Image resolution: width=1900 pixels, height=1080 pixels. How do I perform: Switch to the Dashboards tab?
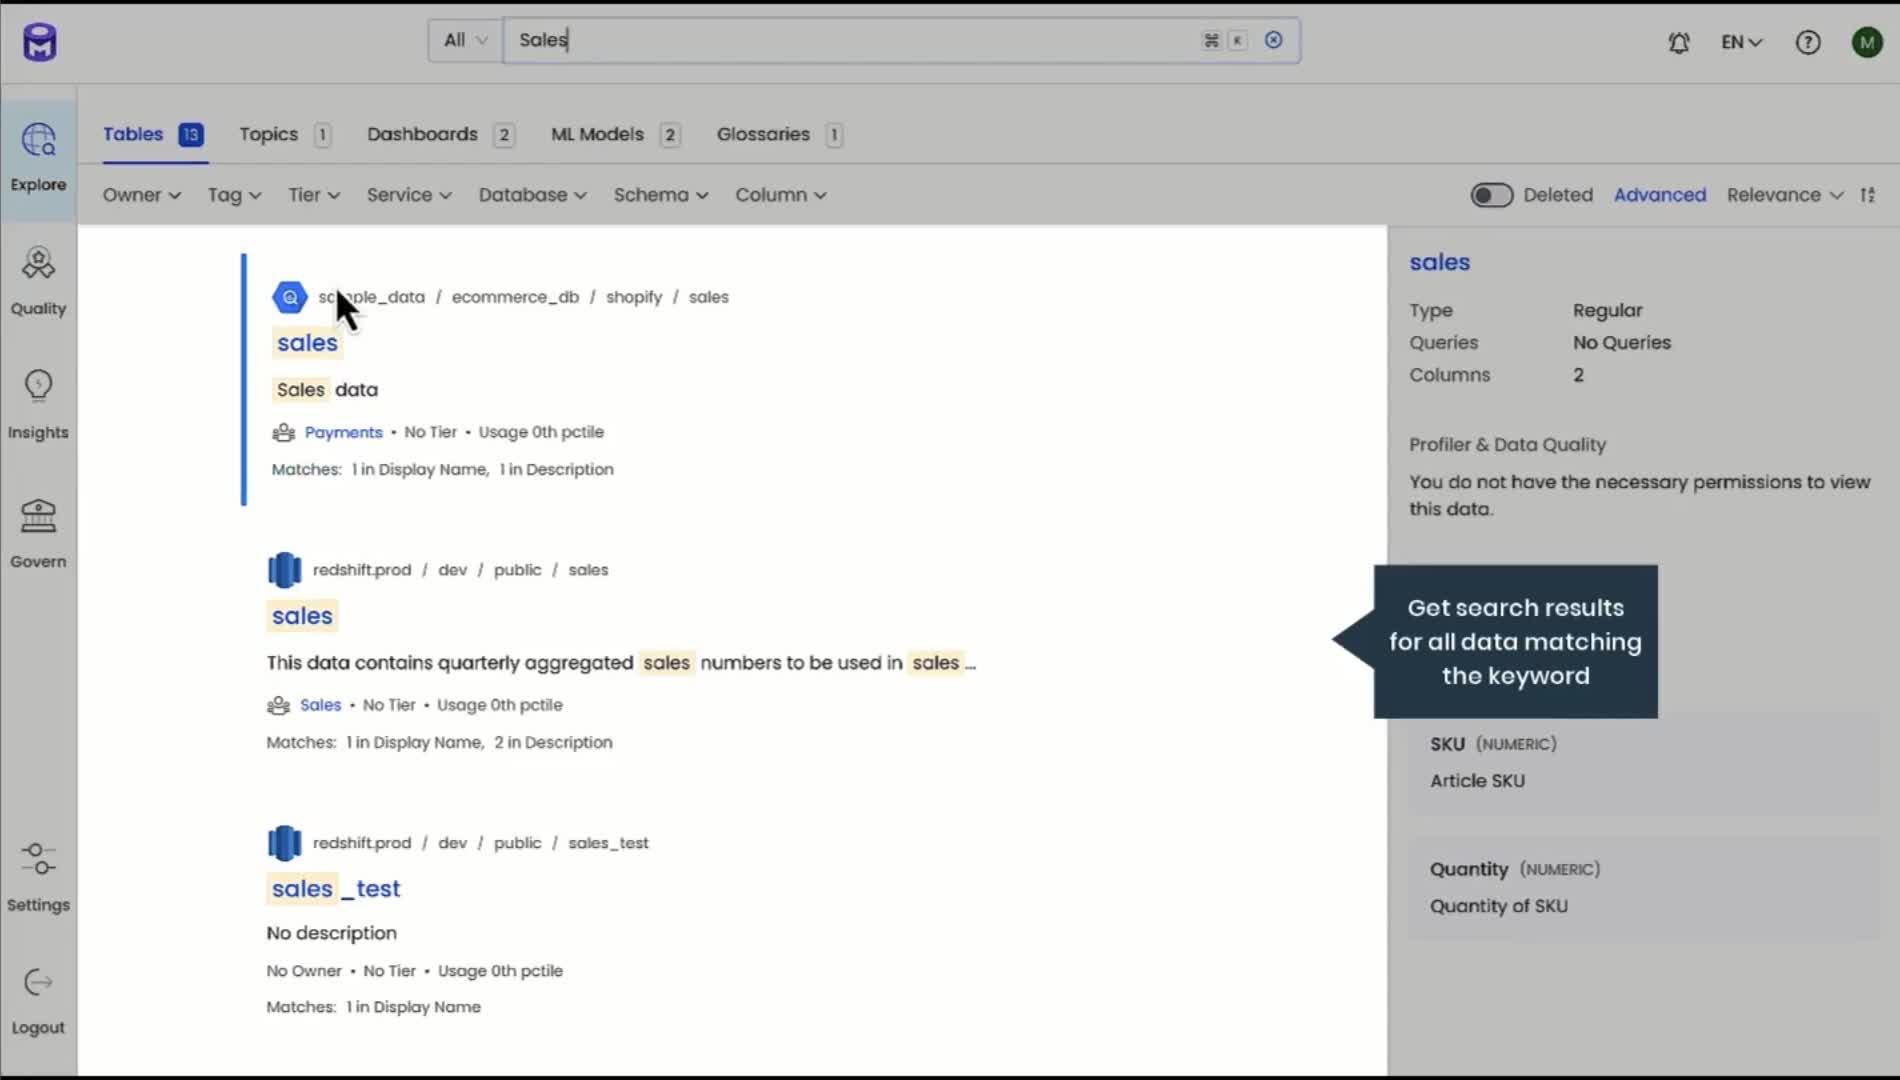point(421,133)
